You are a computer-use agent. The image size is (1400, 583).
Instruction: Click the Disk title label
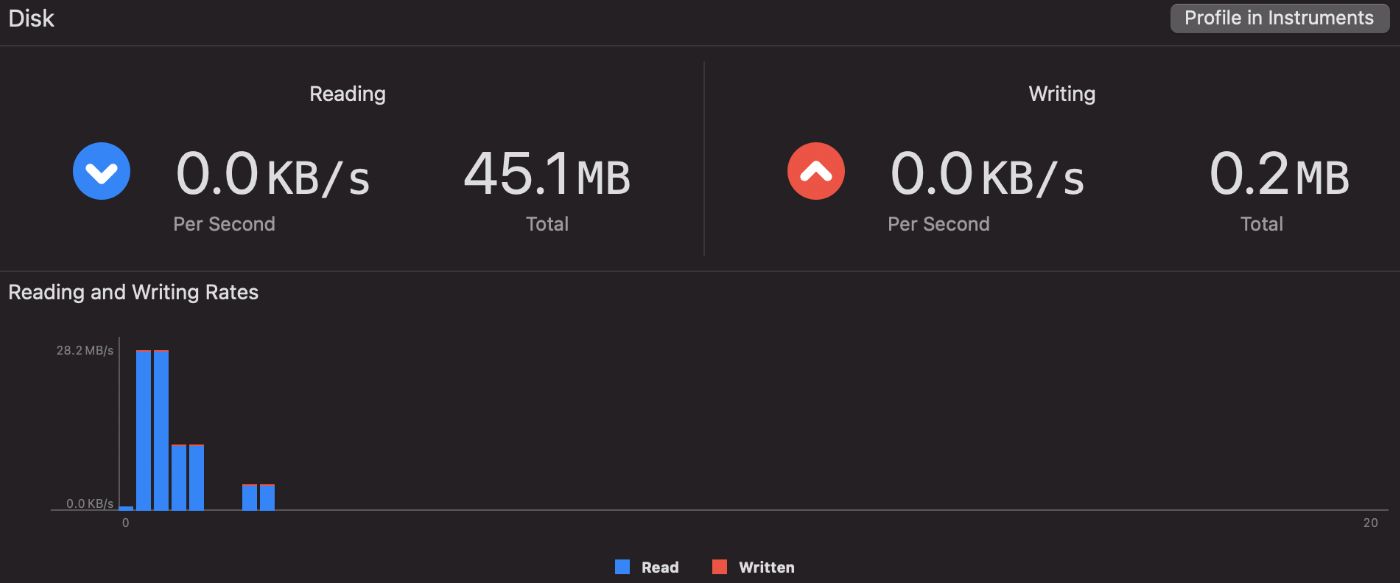(x=31, y=18)
